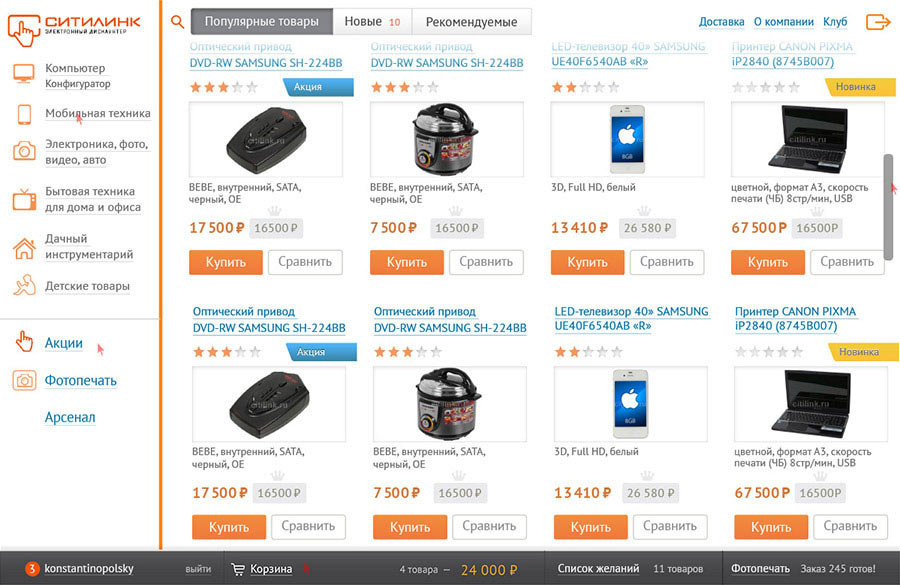Click the orange logout arrow icon
This screenshot has width=900, height=585.
pos(877,22)
